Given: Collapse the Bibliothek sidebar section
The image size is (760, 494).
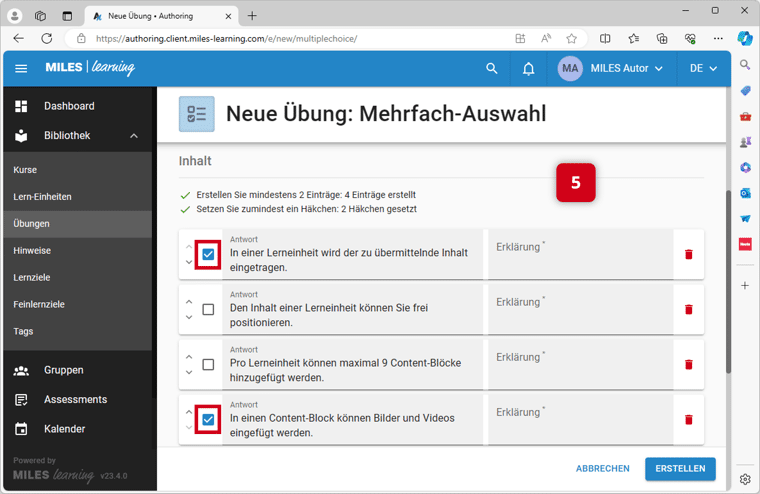Looking at the screenshot, I should [x=134, y=136].
